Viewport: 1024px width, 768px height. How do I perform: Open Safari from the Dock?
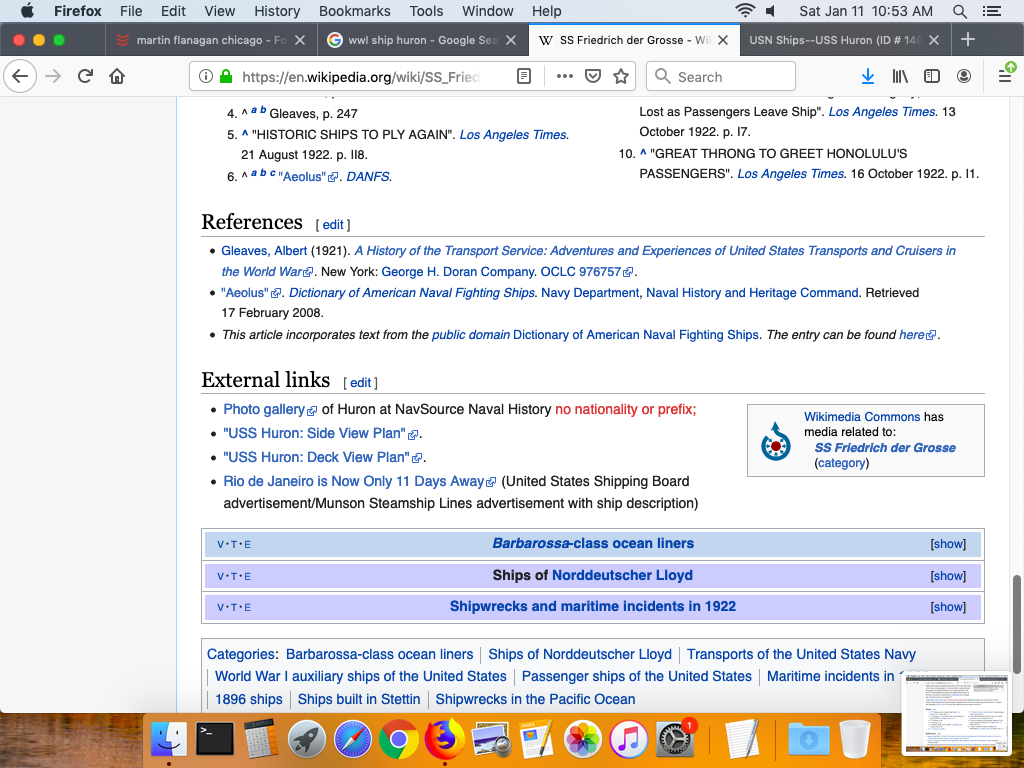click(x=352, y=740)
